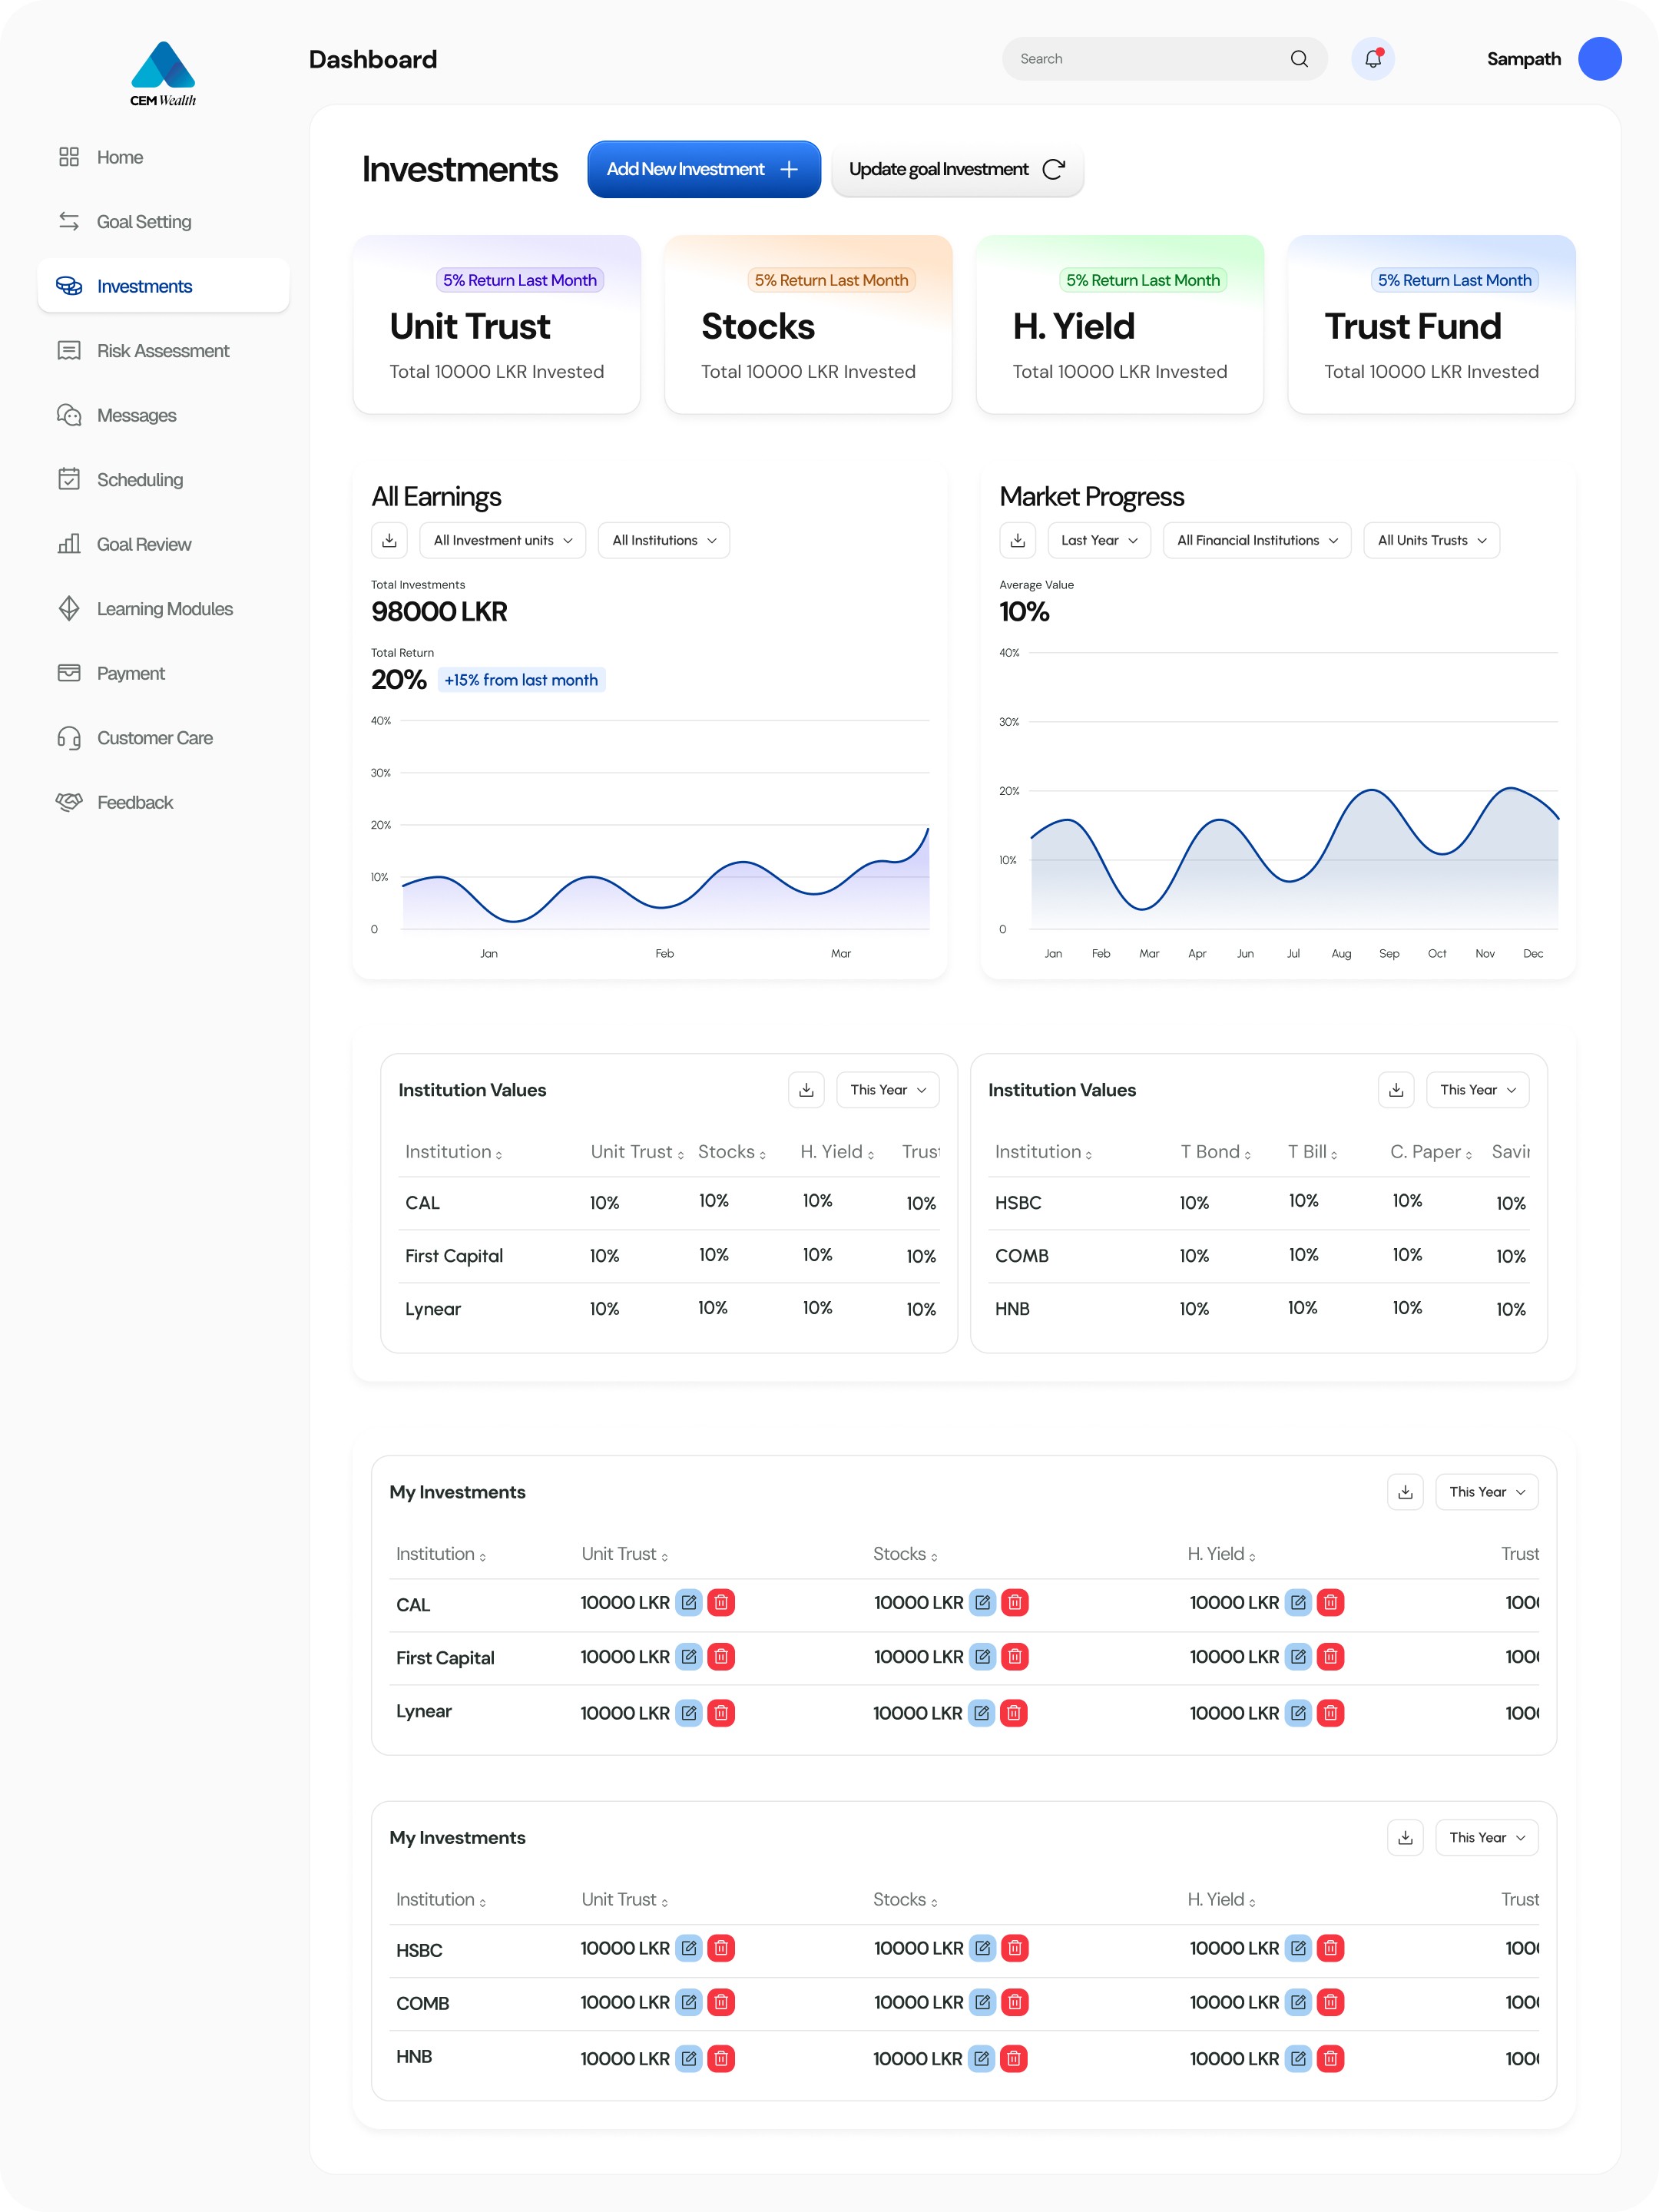1659x2212 pixels.
Task: Open the Learning Modules section
Action: click(x=164, y=608)
